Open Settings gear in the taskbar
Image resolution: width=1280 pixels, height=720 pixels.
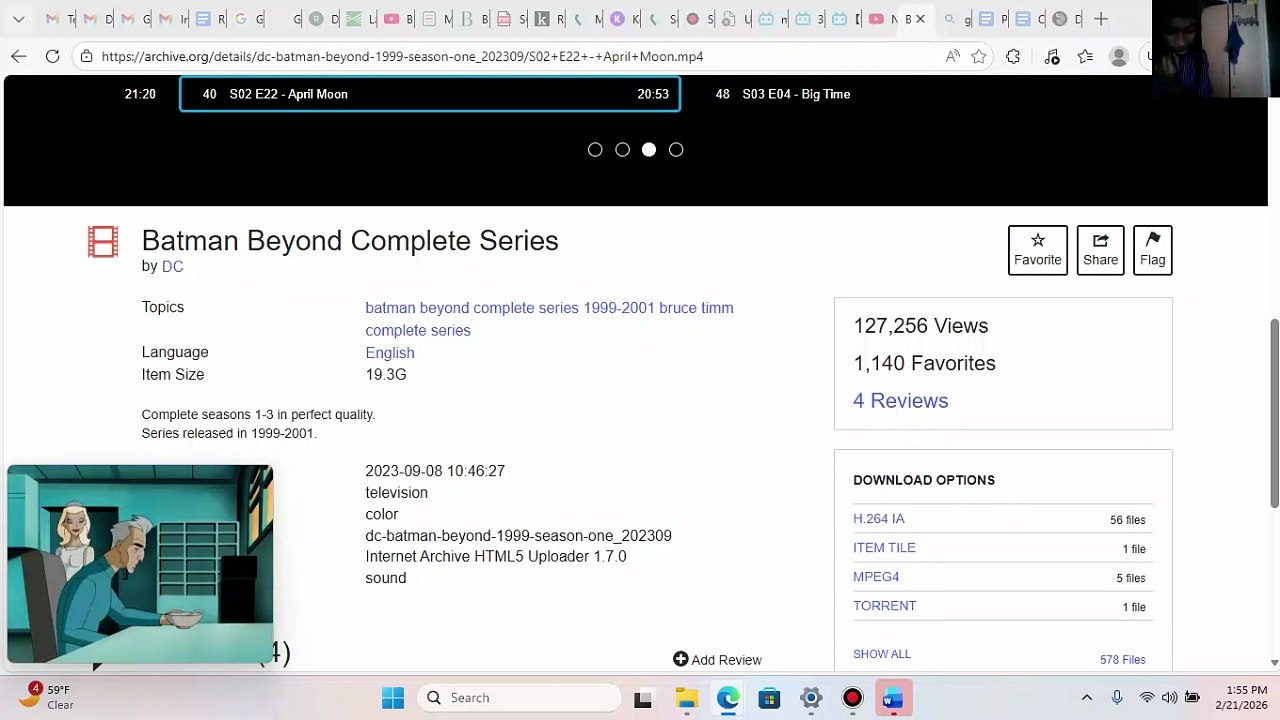[811, 698]
